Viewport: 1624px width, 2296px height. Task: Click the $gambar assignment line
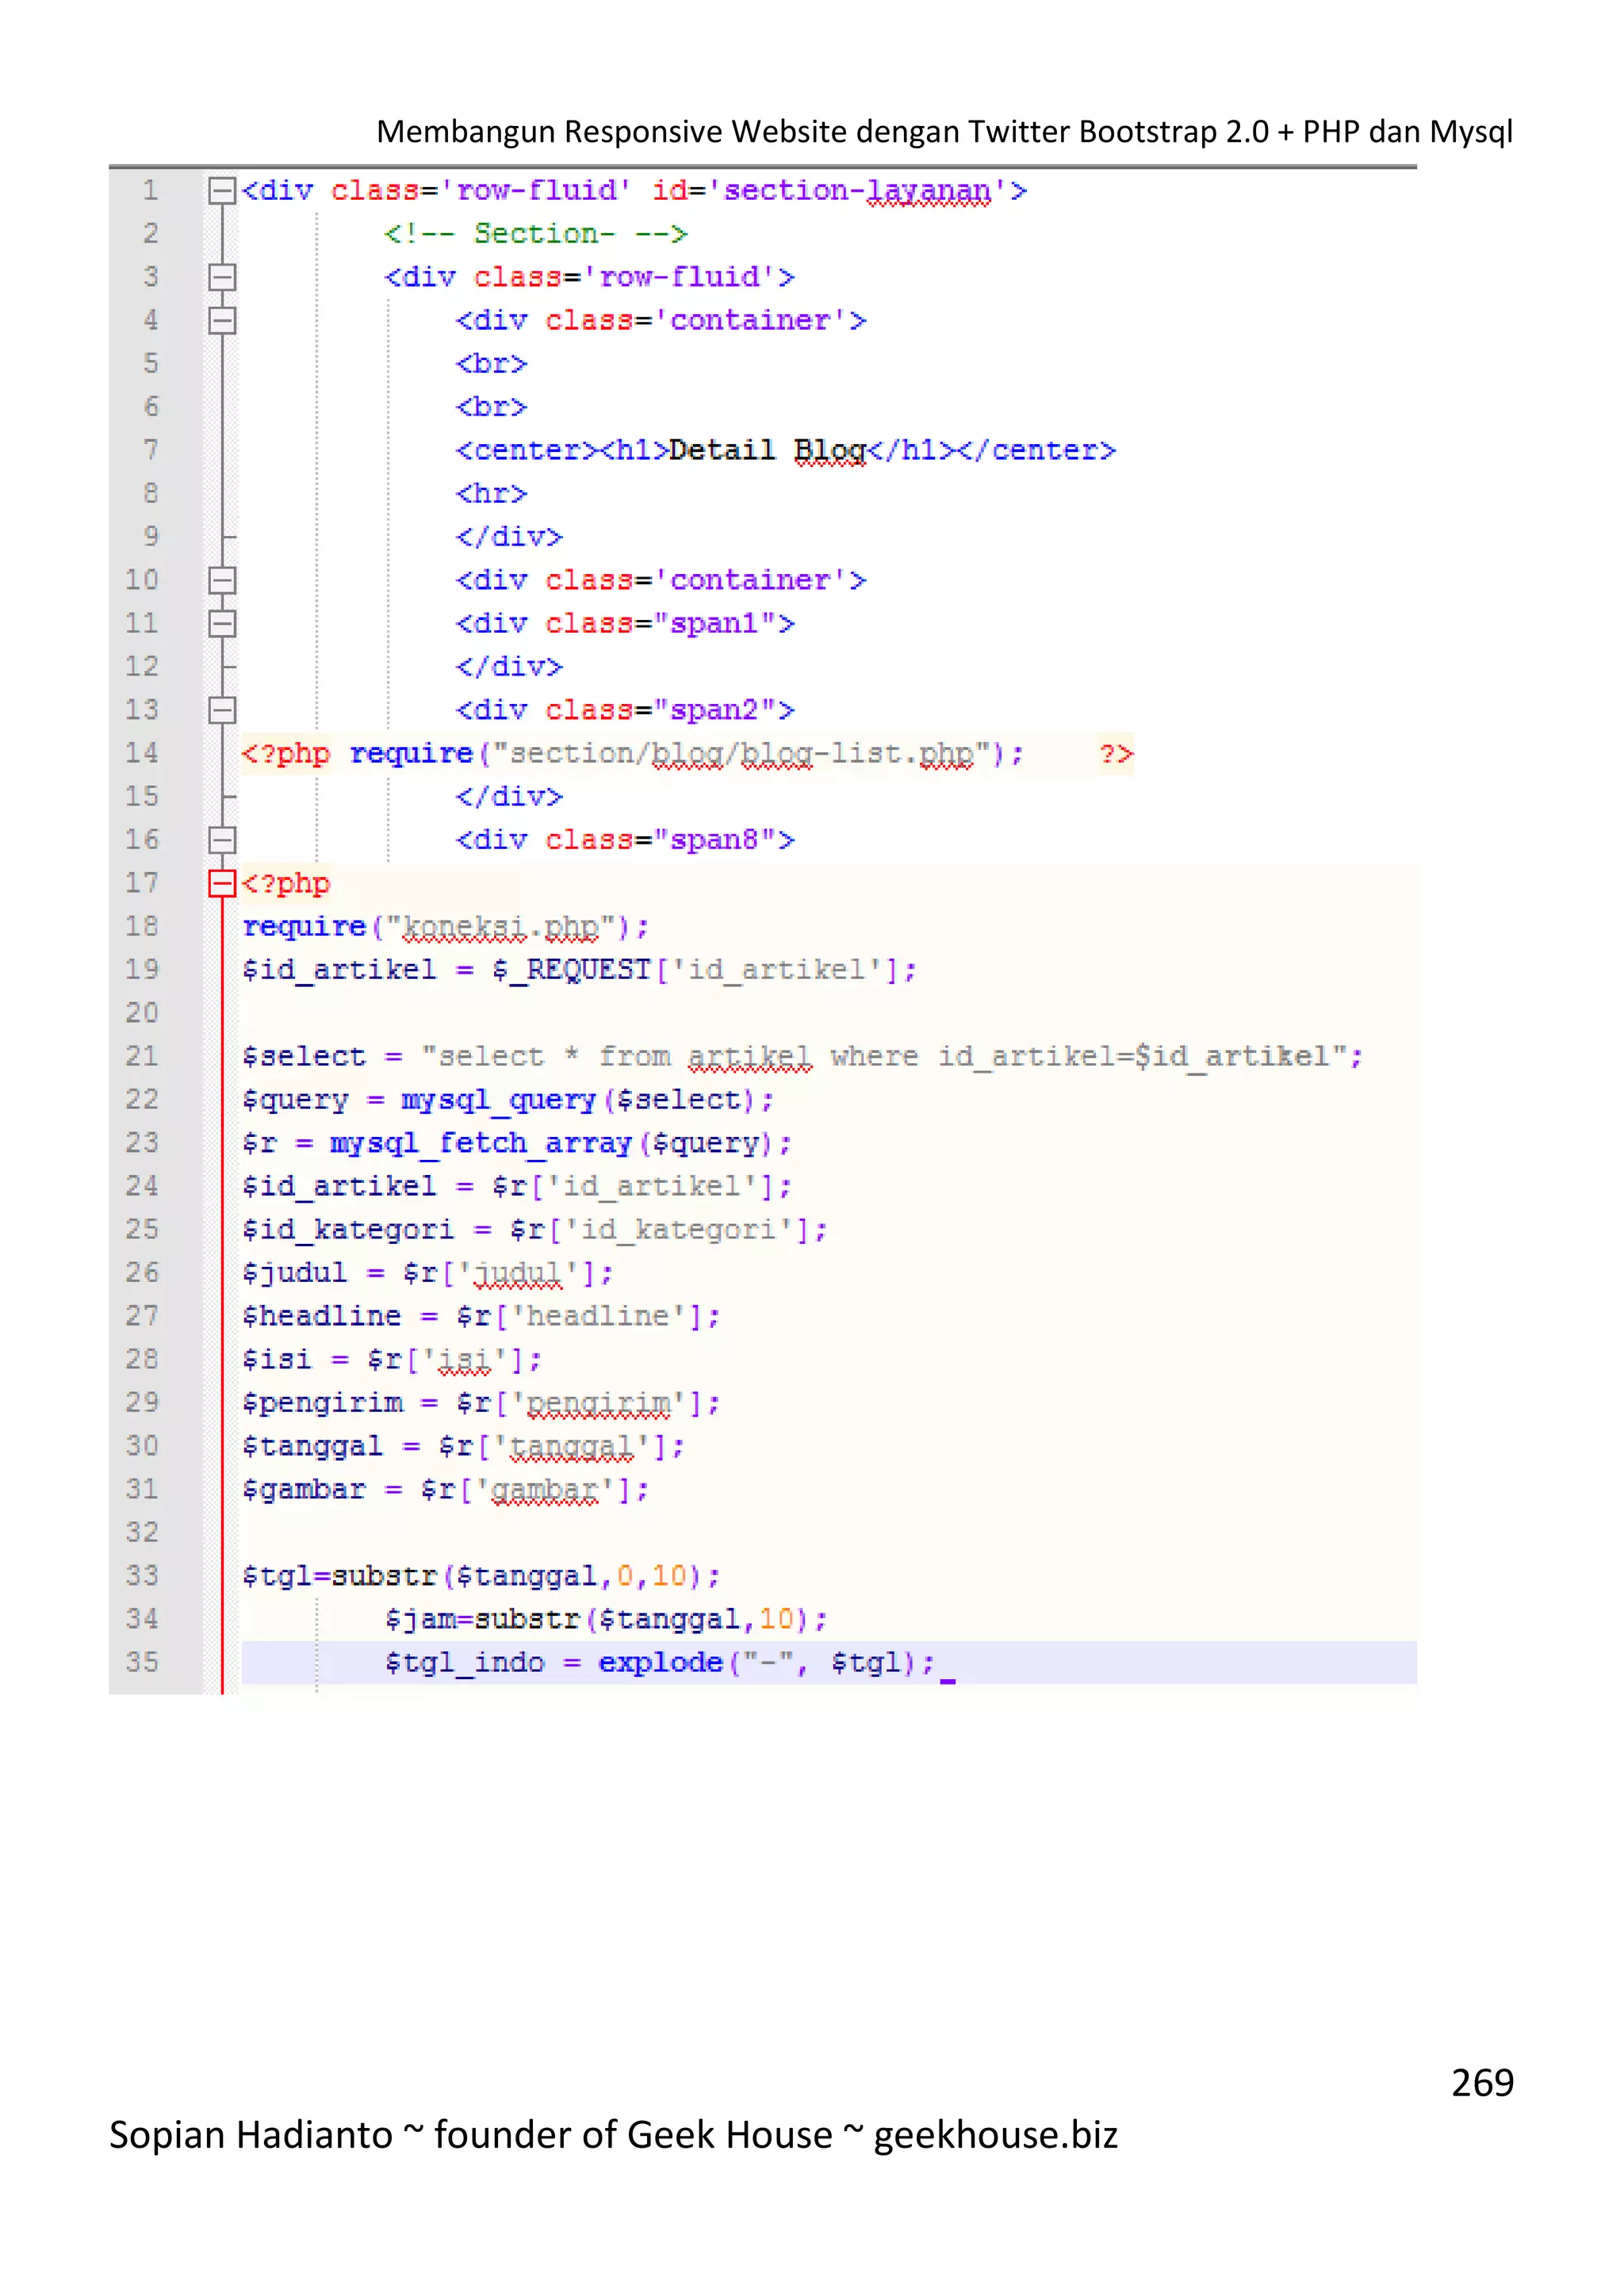[x=446, y=1490]
